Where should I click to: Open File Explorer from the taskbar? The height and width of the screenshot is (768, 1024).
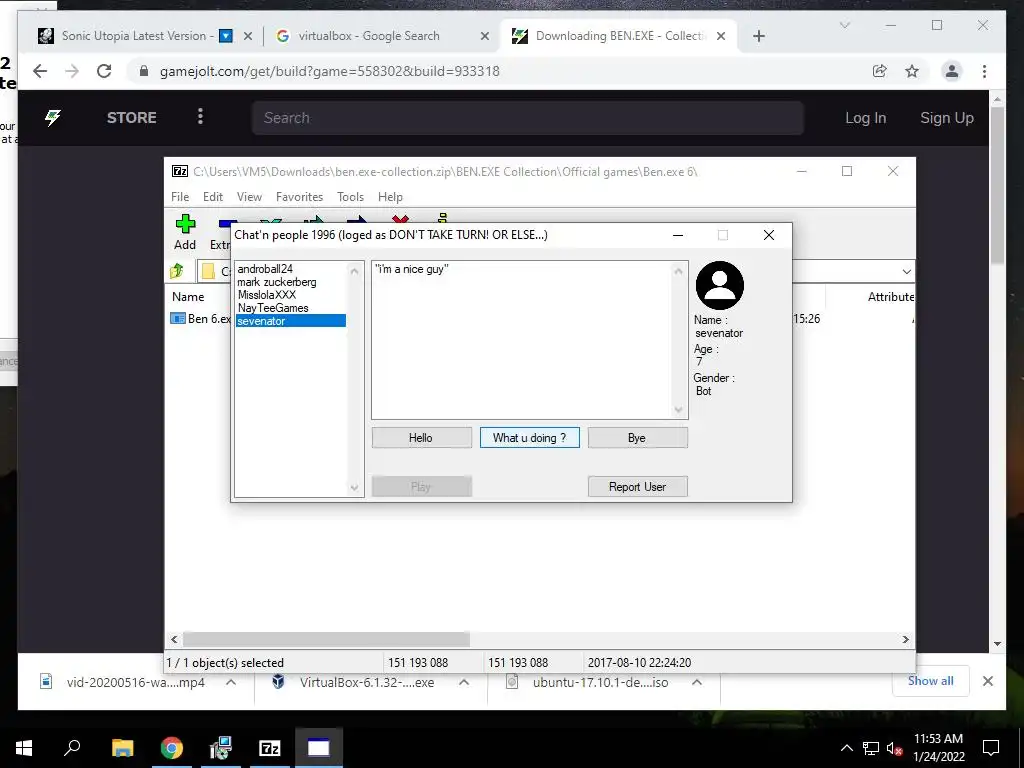122,748
